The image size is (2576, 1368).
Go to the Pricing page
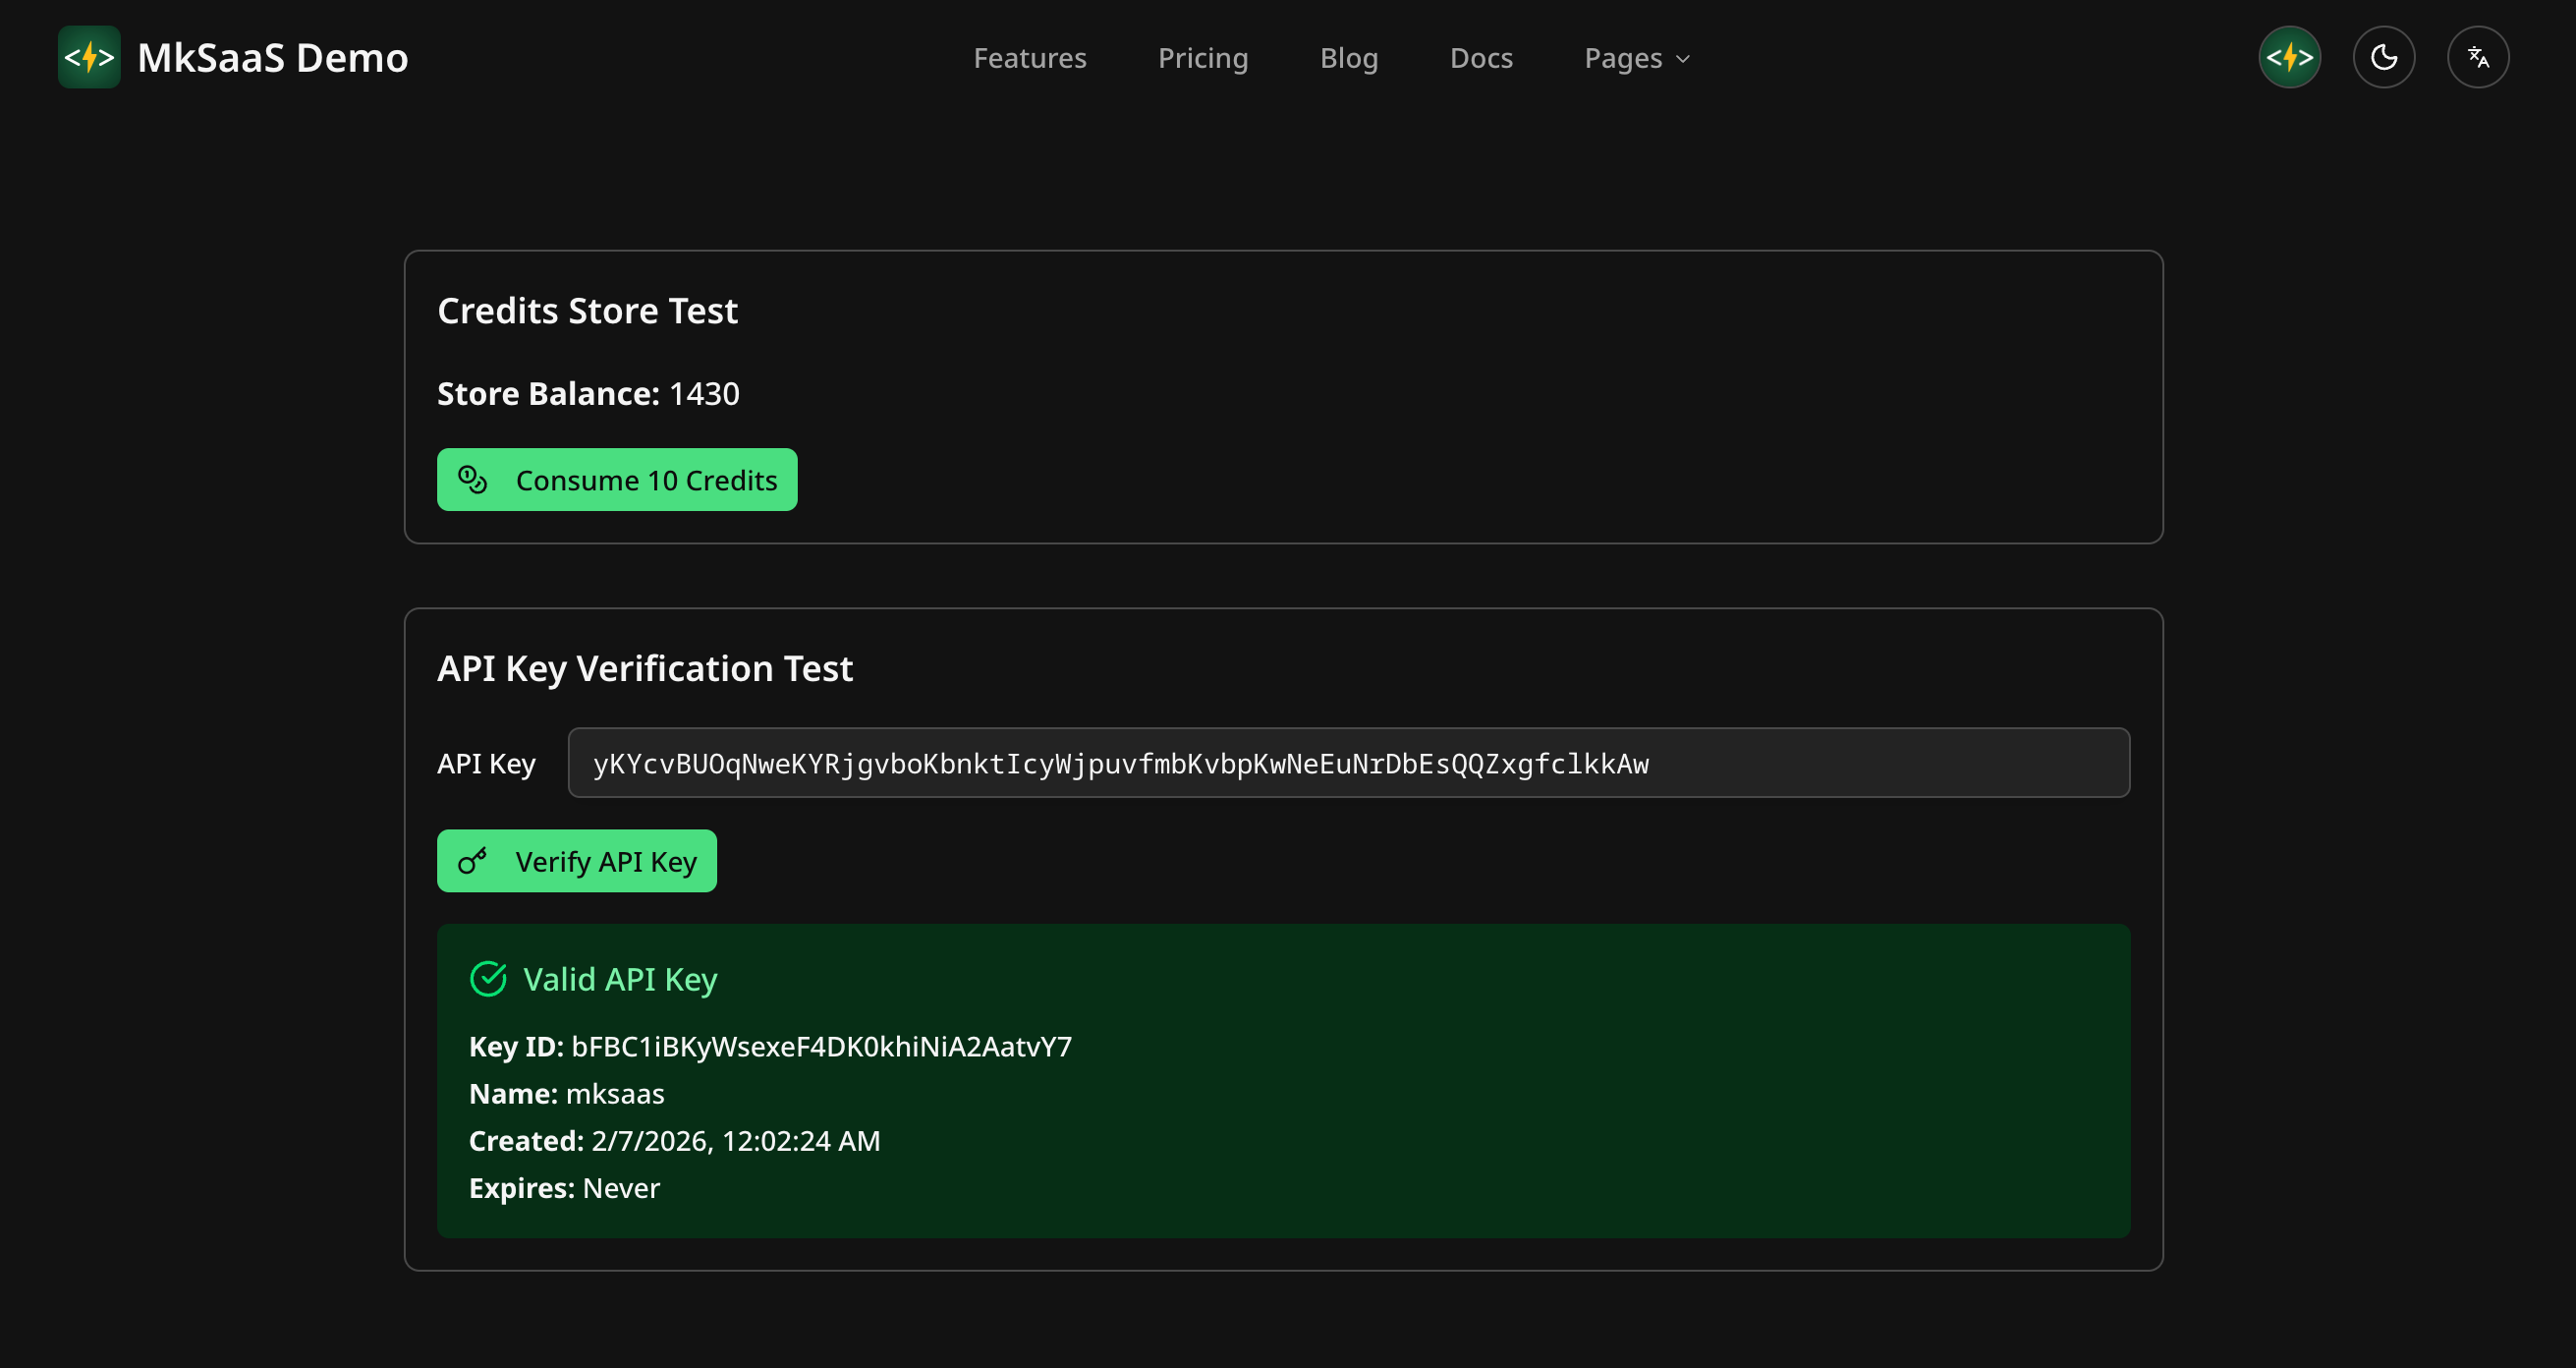1202,58
